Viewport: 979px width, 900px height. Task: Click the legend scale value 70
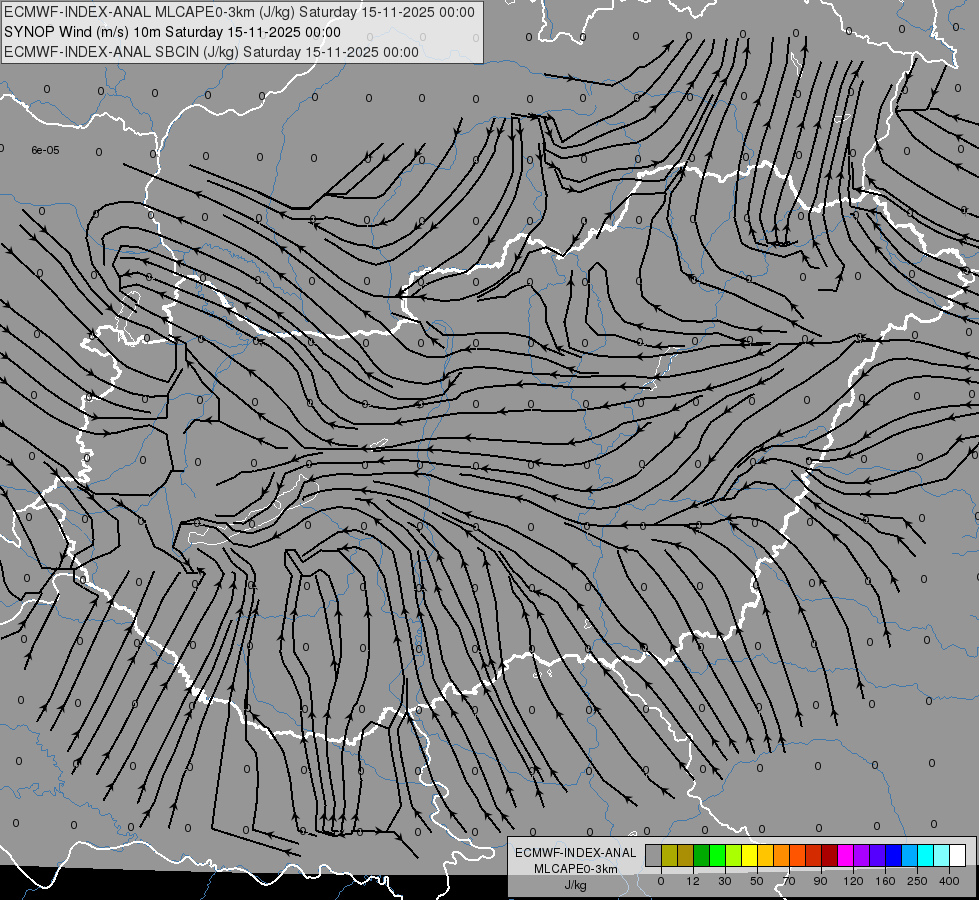click(789, 881)
